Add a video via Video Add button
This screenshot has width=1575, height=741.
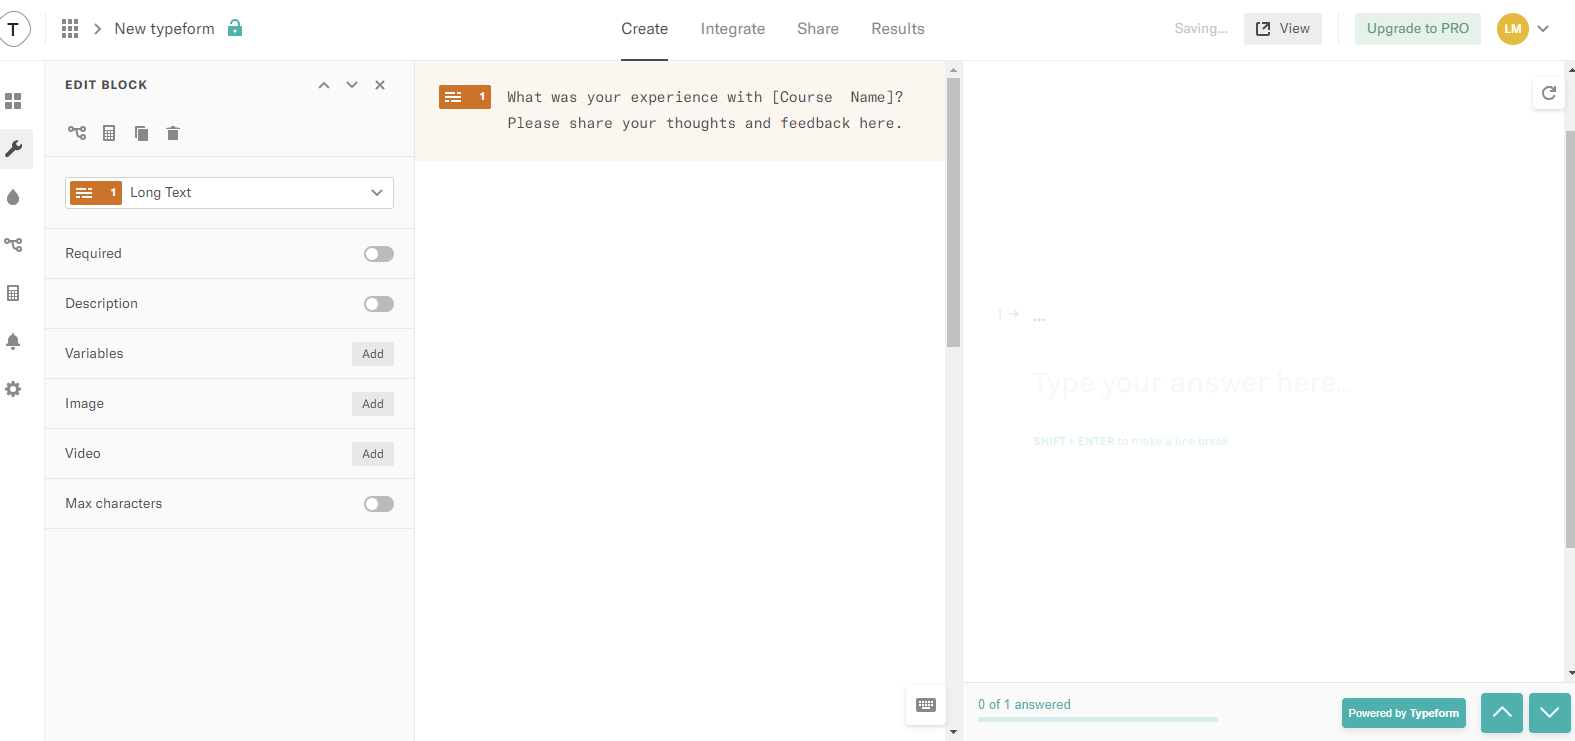[x=373, y=454]
